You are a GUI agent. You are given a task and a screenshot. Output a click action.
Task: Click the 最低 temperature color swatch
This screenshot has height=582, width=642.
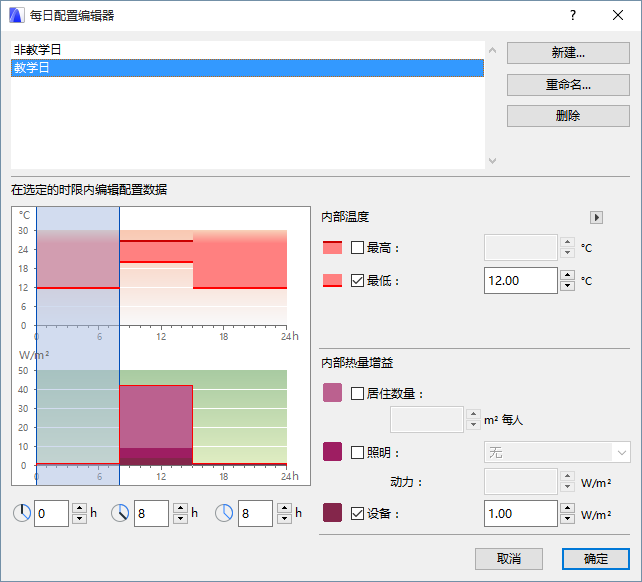(x=332, y=281)
